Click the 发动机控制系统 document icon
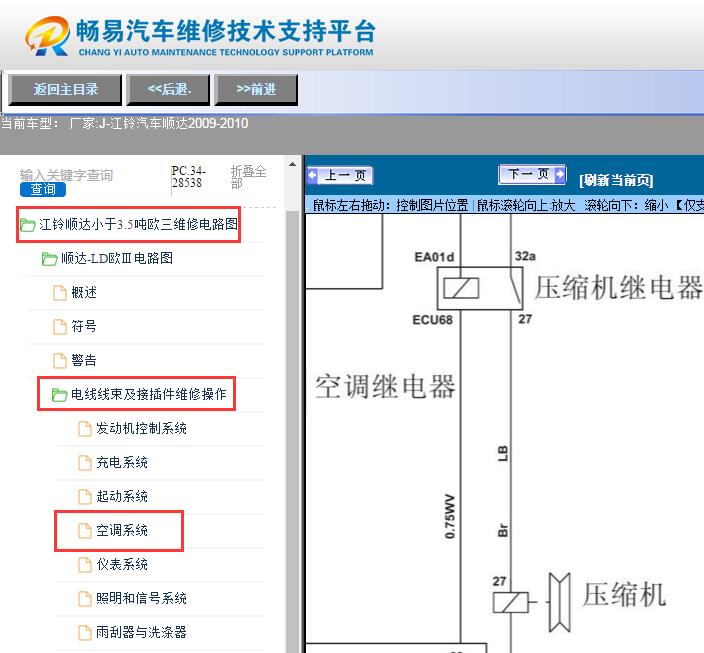 (x=85, y=429)
